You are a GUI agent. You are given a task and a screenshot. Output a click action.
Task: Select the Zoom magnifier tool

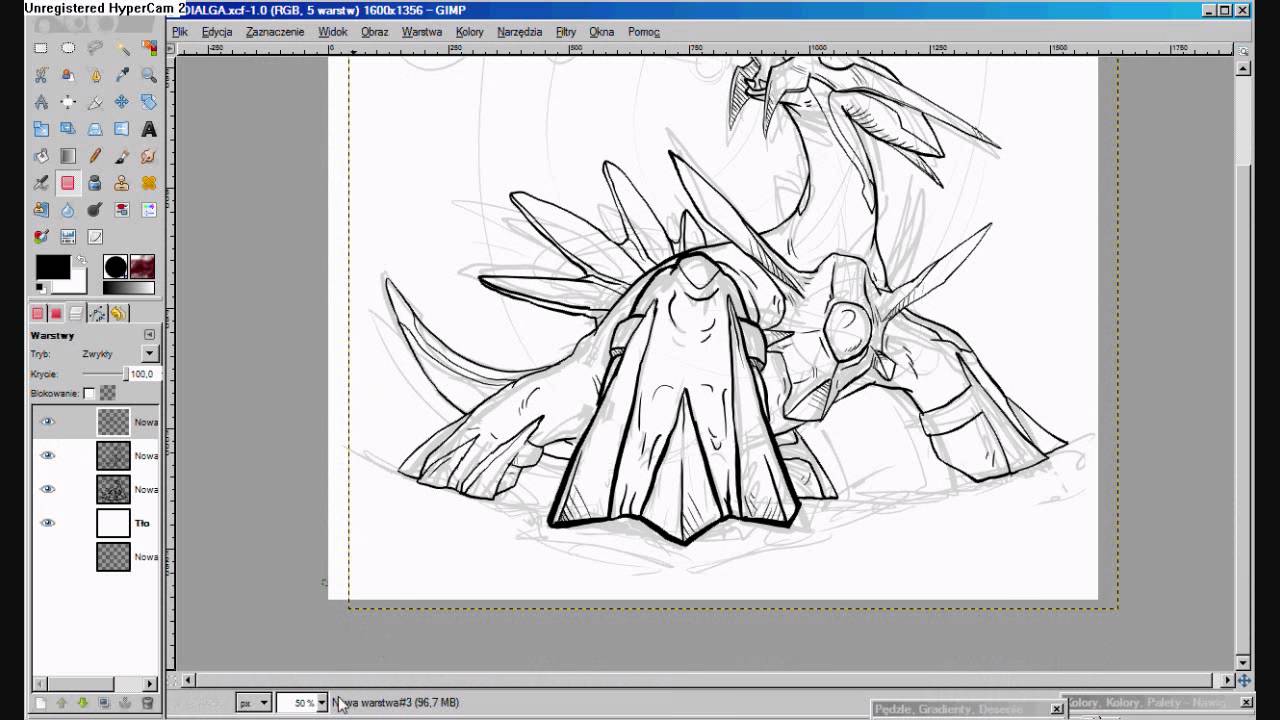149,75
